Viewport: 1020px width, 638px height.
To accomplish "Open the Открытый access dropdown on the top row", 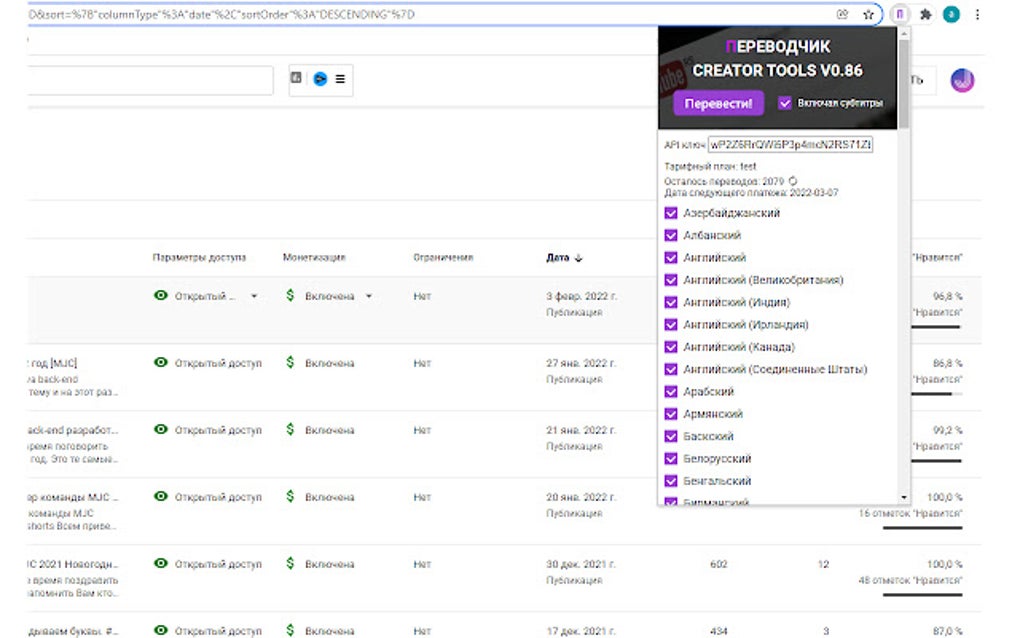I will coord(254,295).
